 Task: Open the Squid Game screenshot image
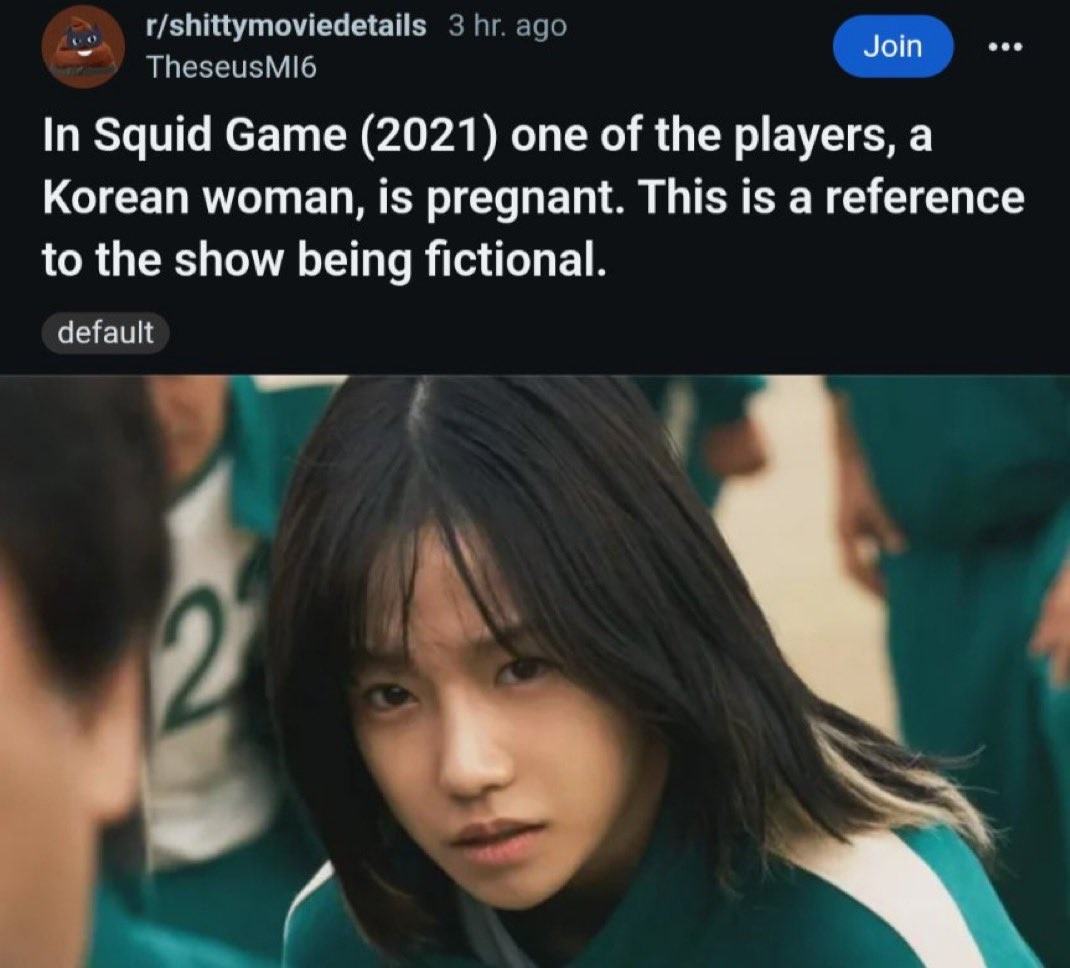coord(535,671)
